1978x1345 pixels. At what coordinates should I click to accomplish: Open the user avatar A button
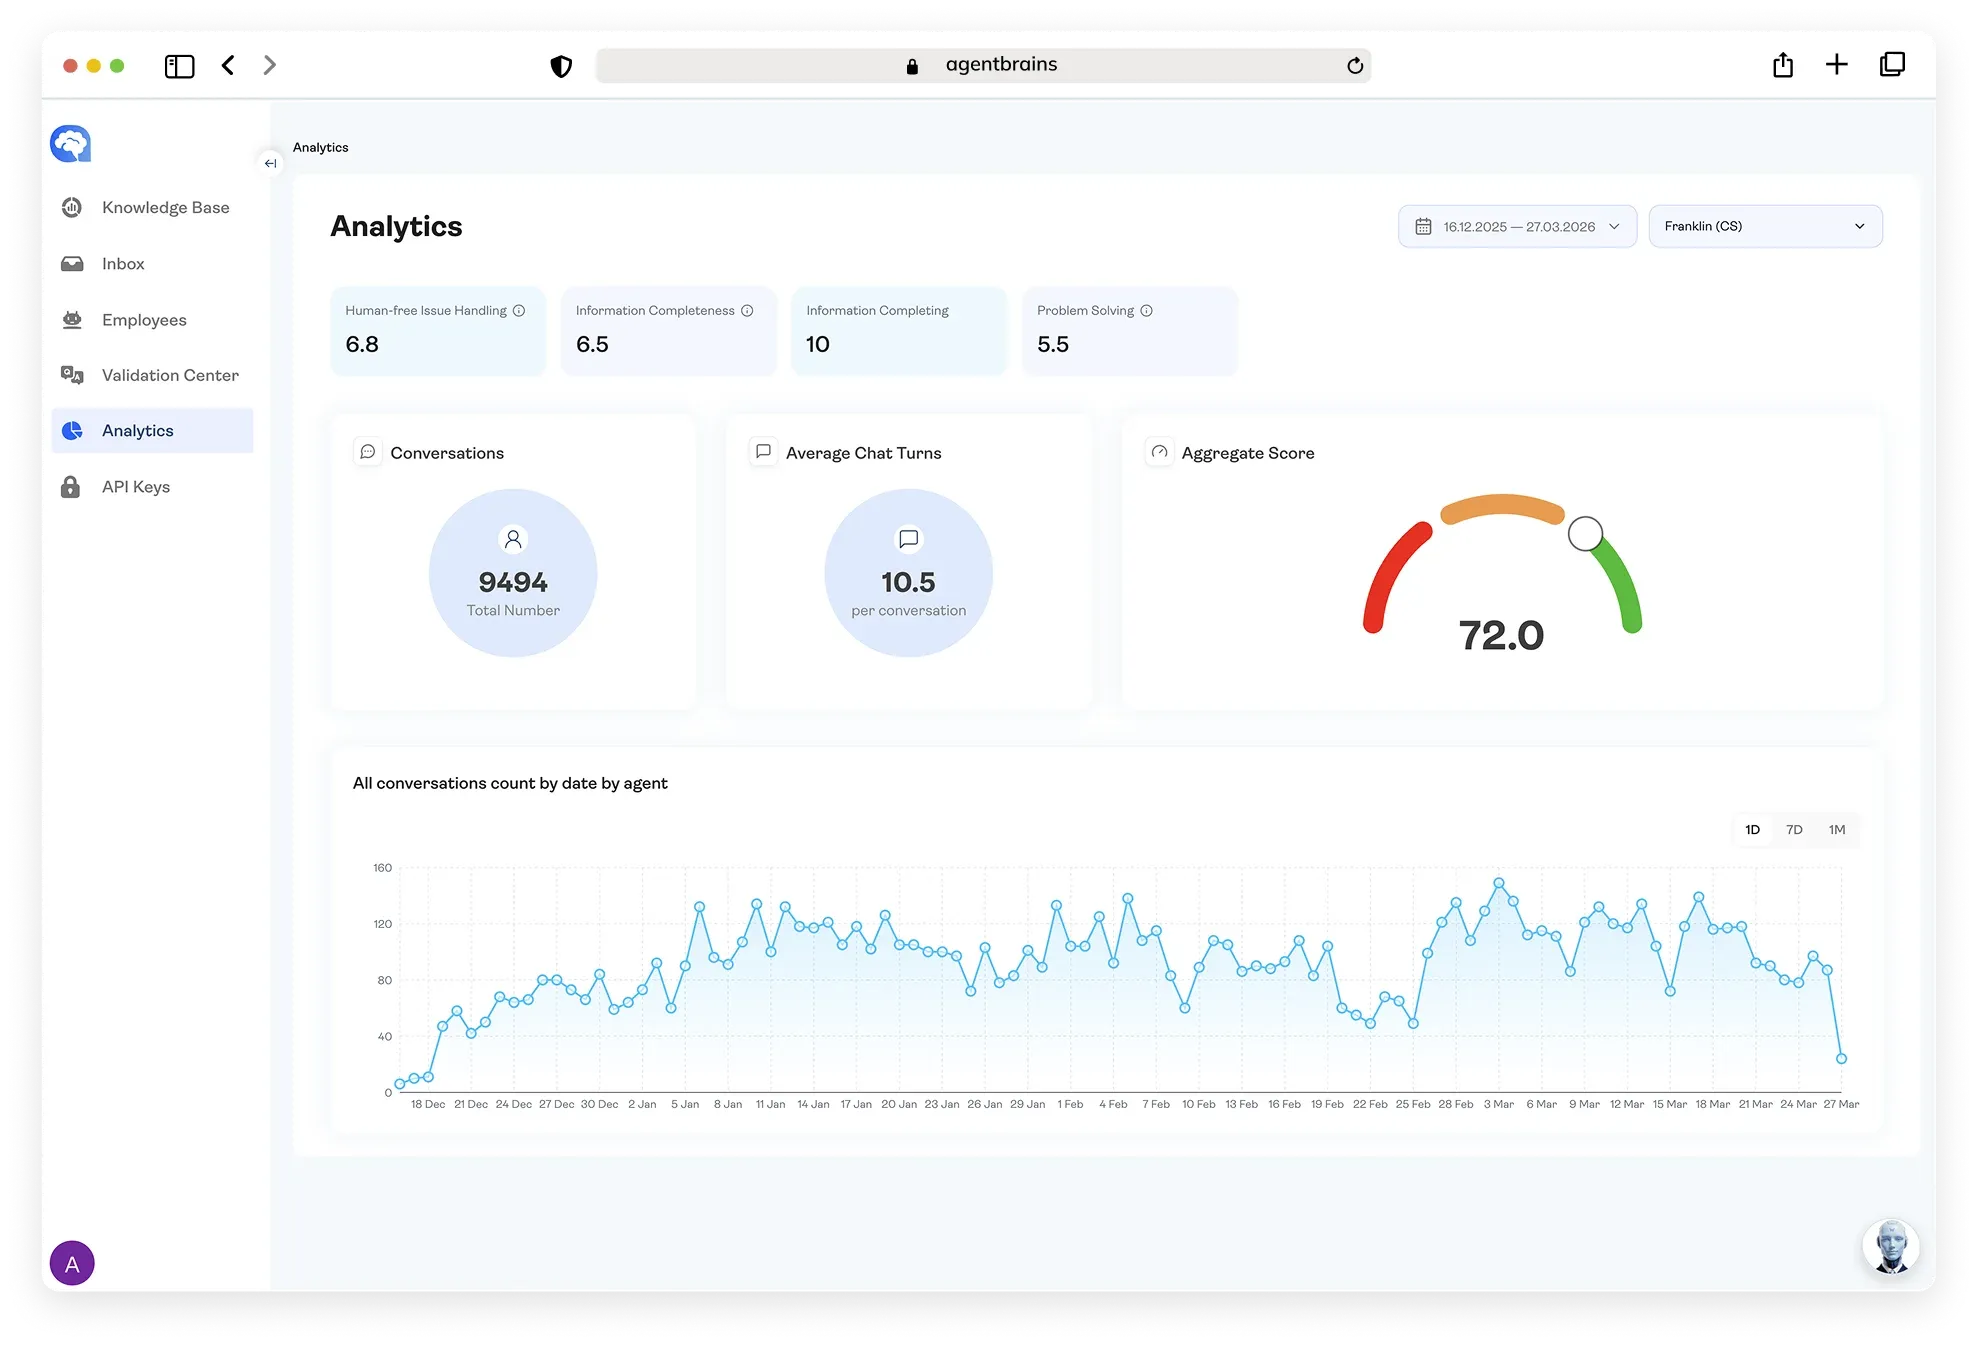click(72, 1263)
